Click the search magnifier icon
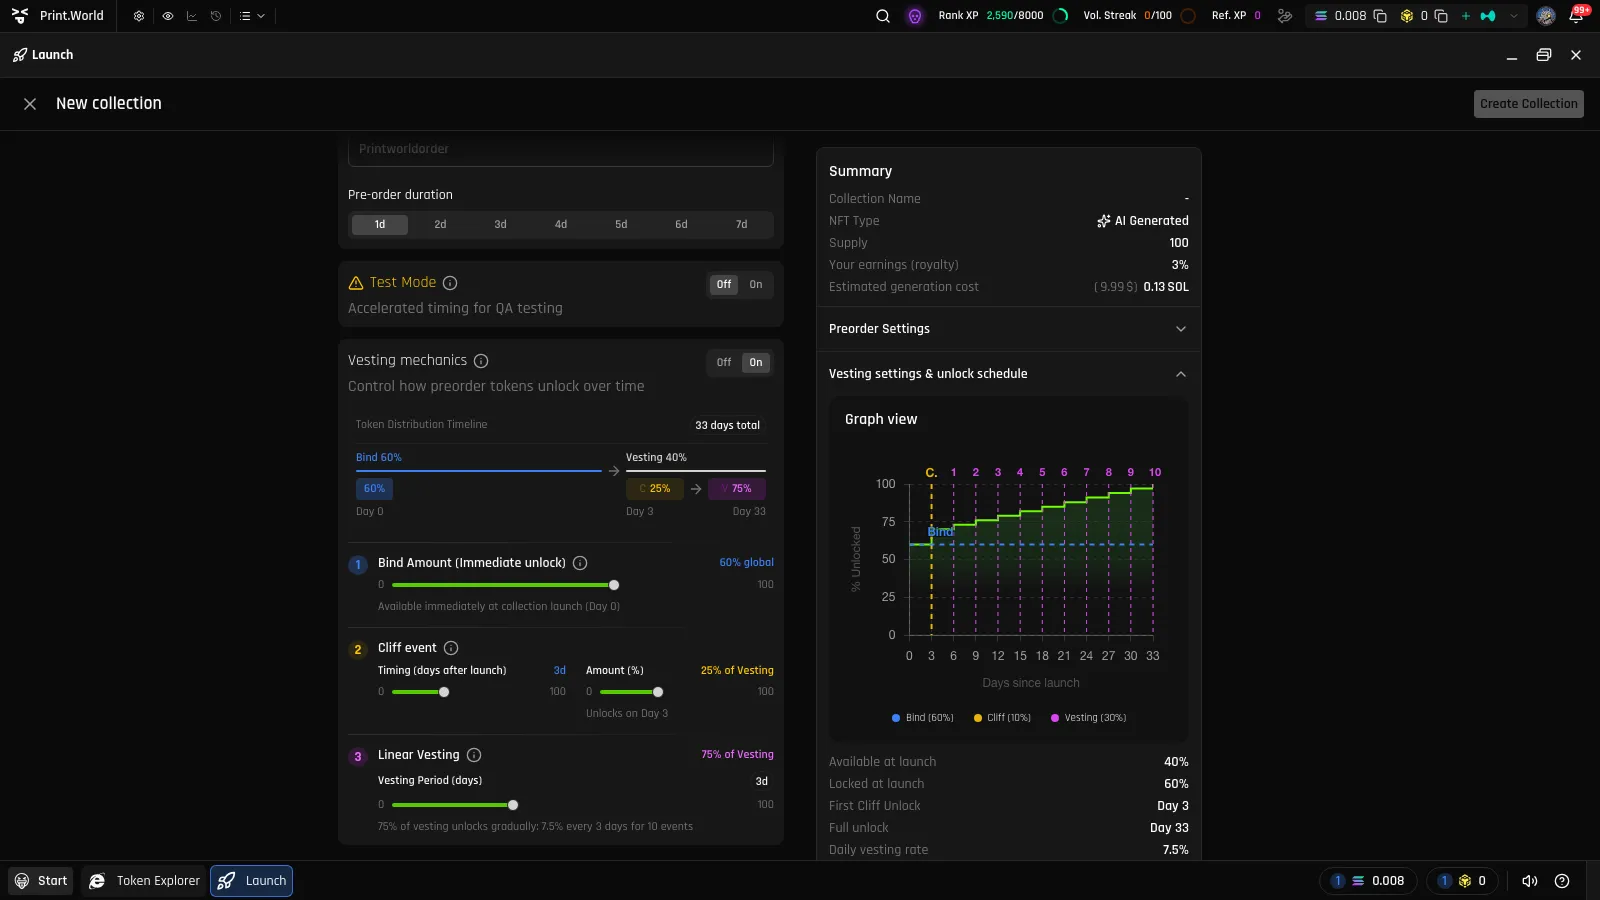Image resolution: width=1600 pixels, height=900 pixels. 883,16
